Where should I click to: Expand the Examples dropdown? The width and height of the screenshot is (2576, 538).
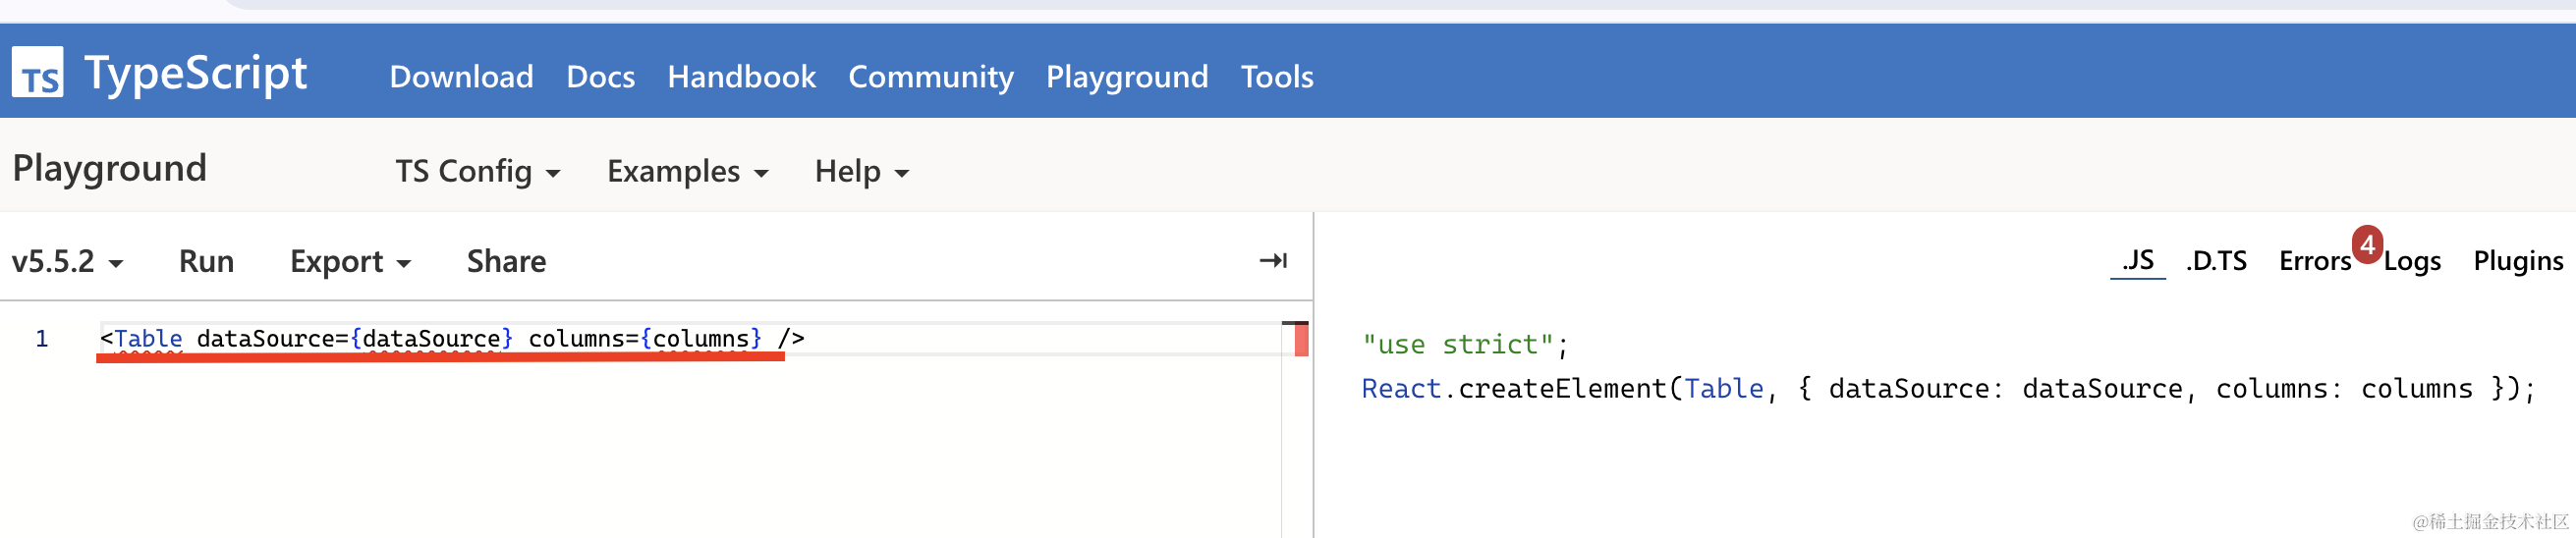688,172
